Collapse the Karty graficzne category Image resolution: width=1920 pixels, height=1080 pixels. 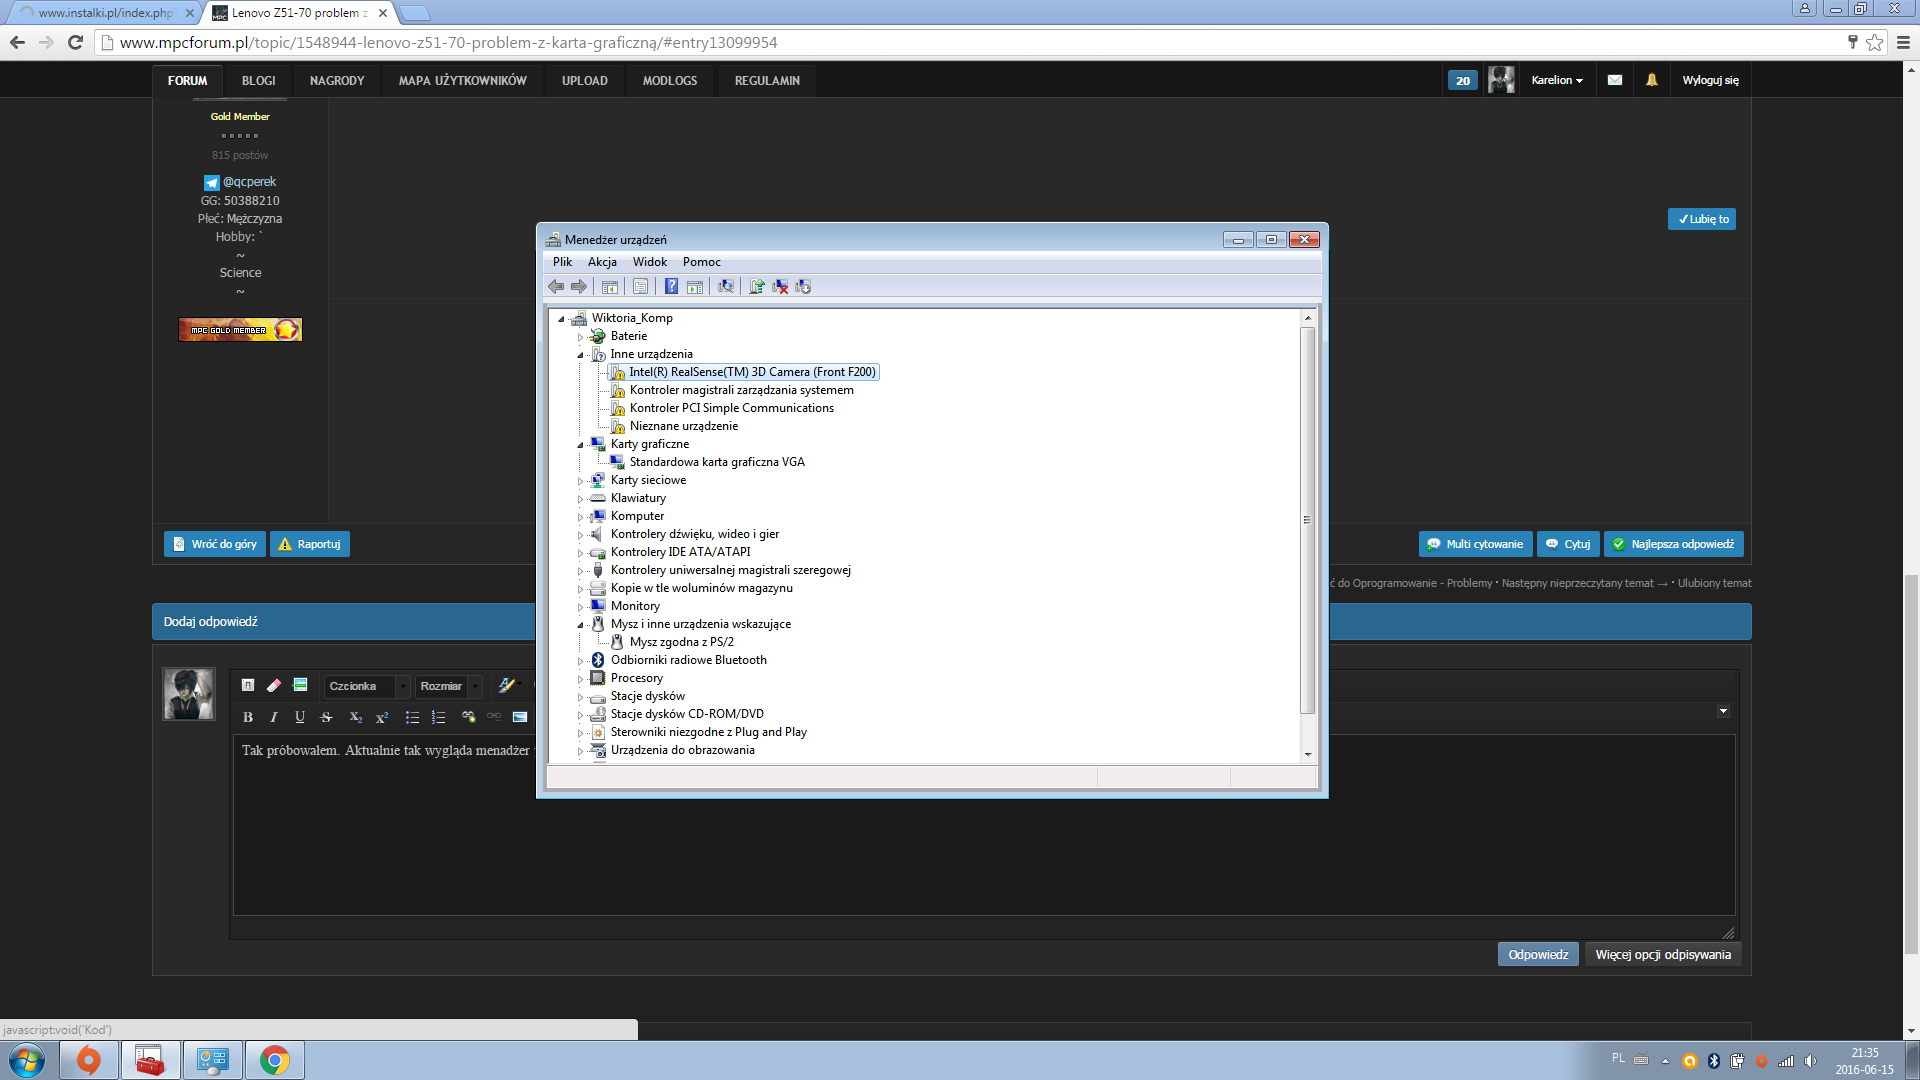point(580,445)
